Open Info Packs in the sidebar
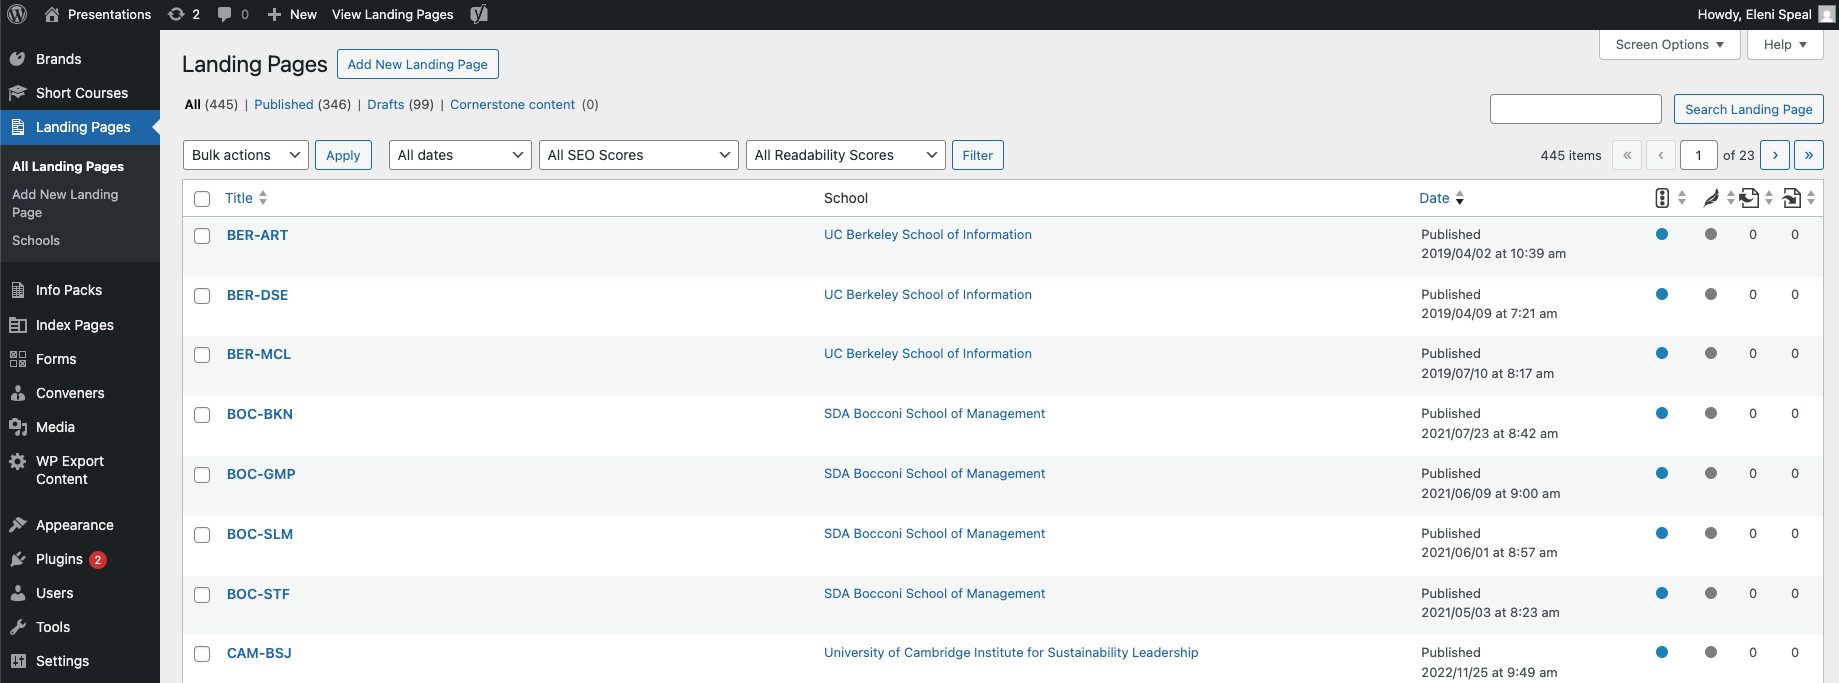Viewport: 1839px width, 683px height. [x=68, y=290]
